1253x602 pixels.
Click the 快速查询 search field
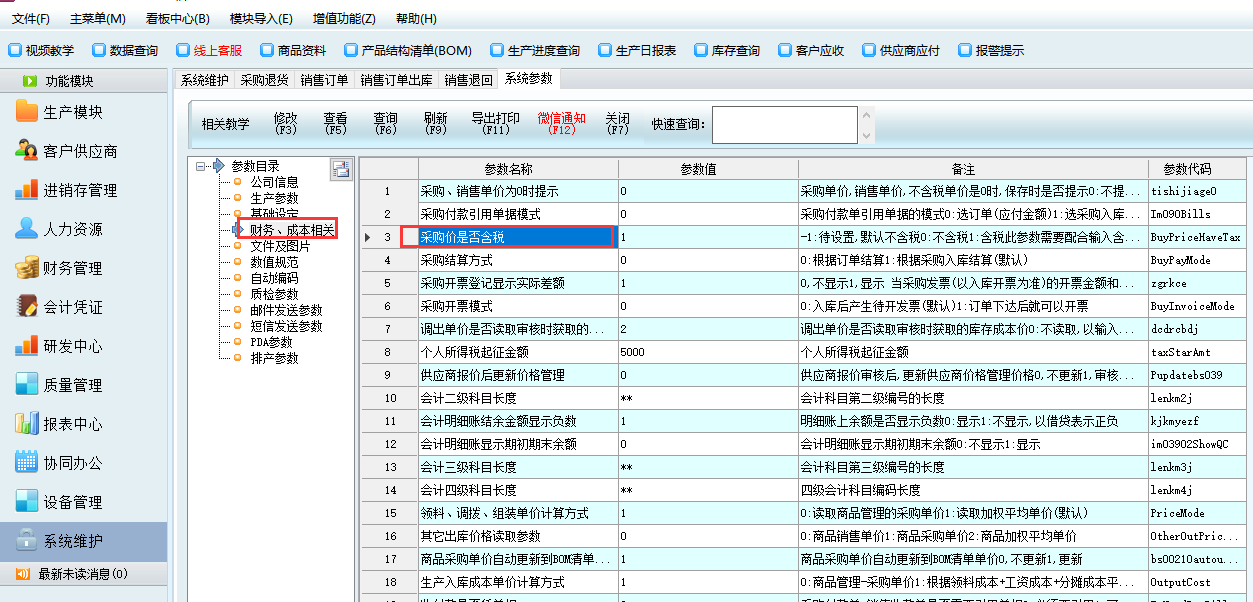point(784,125)
